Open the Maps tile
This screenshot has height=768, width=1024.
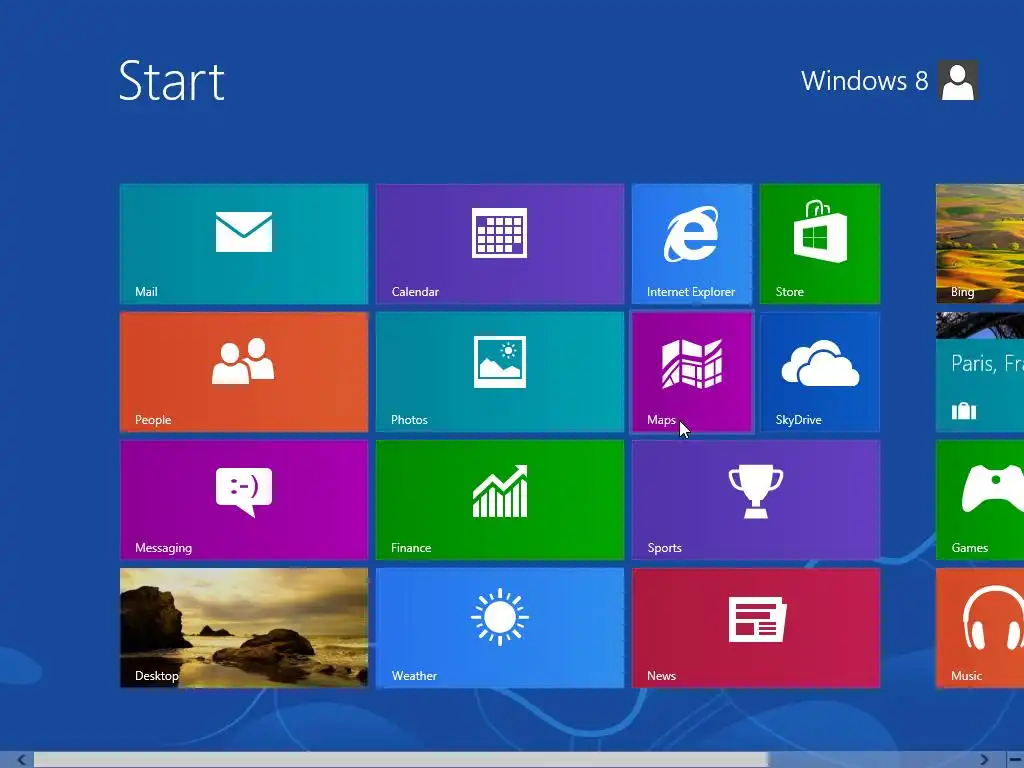692,372
